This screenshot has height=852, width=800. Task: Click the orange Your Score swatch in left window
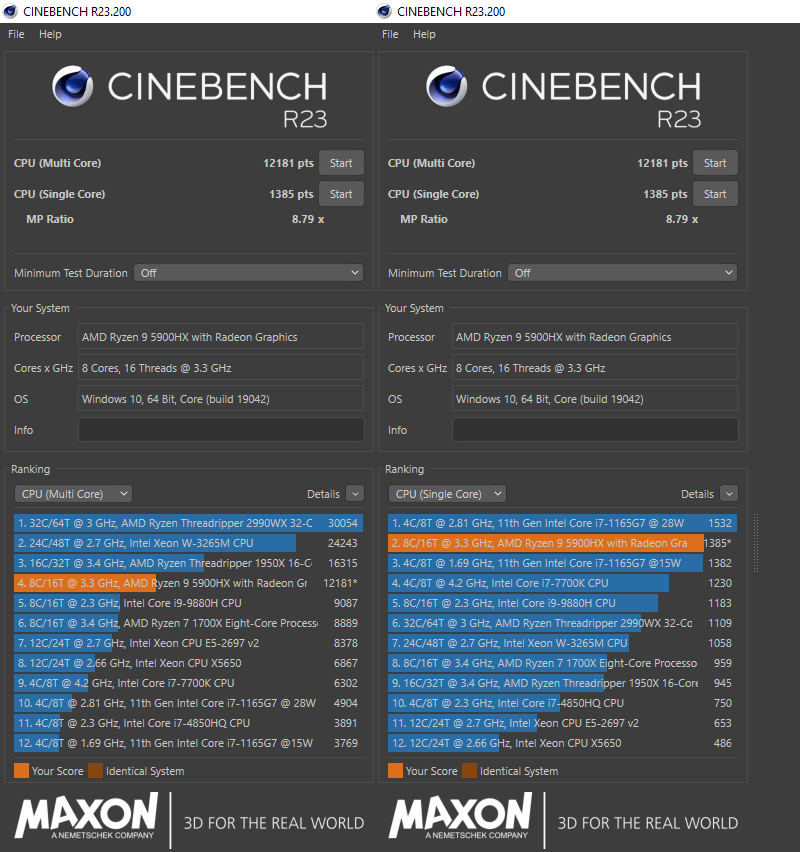pyautogui.click(x=21, y=771)
